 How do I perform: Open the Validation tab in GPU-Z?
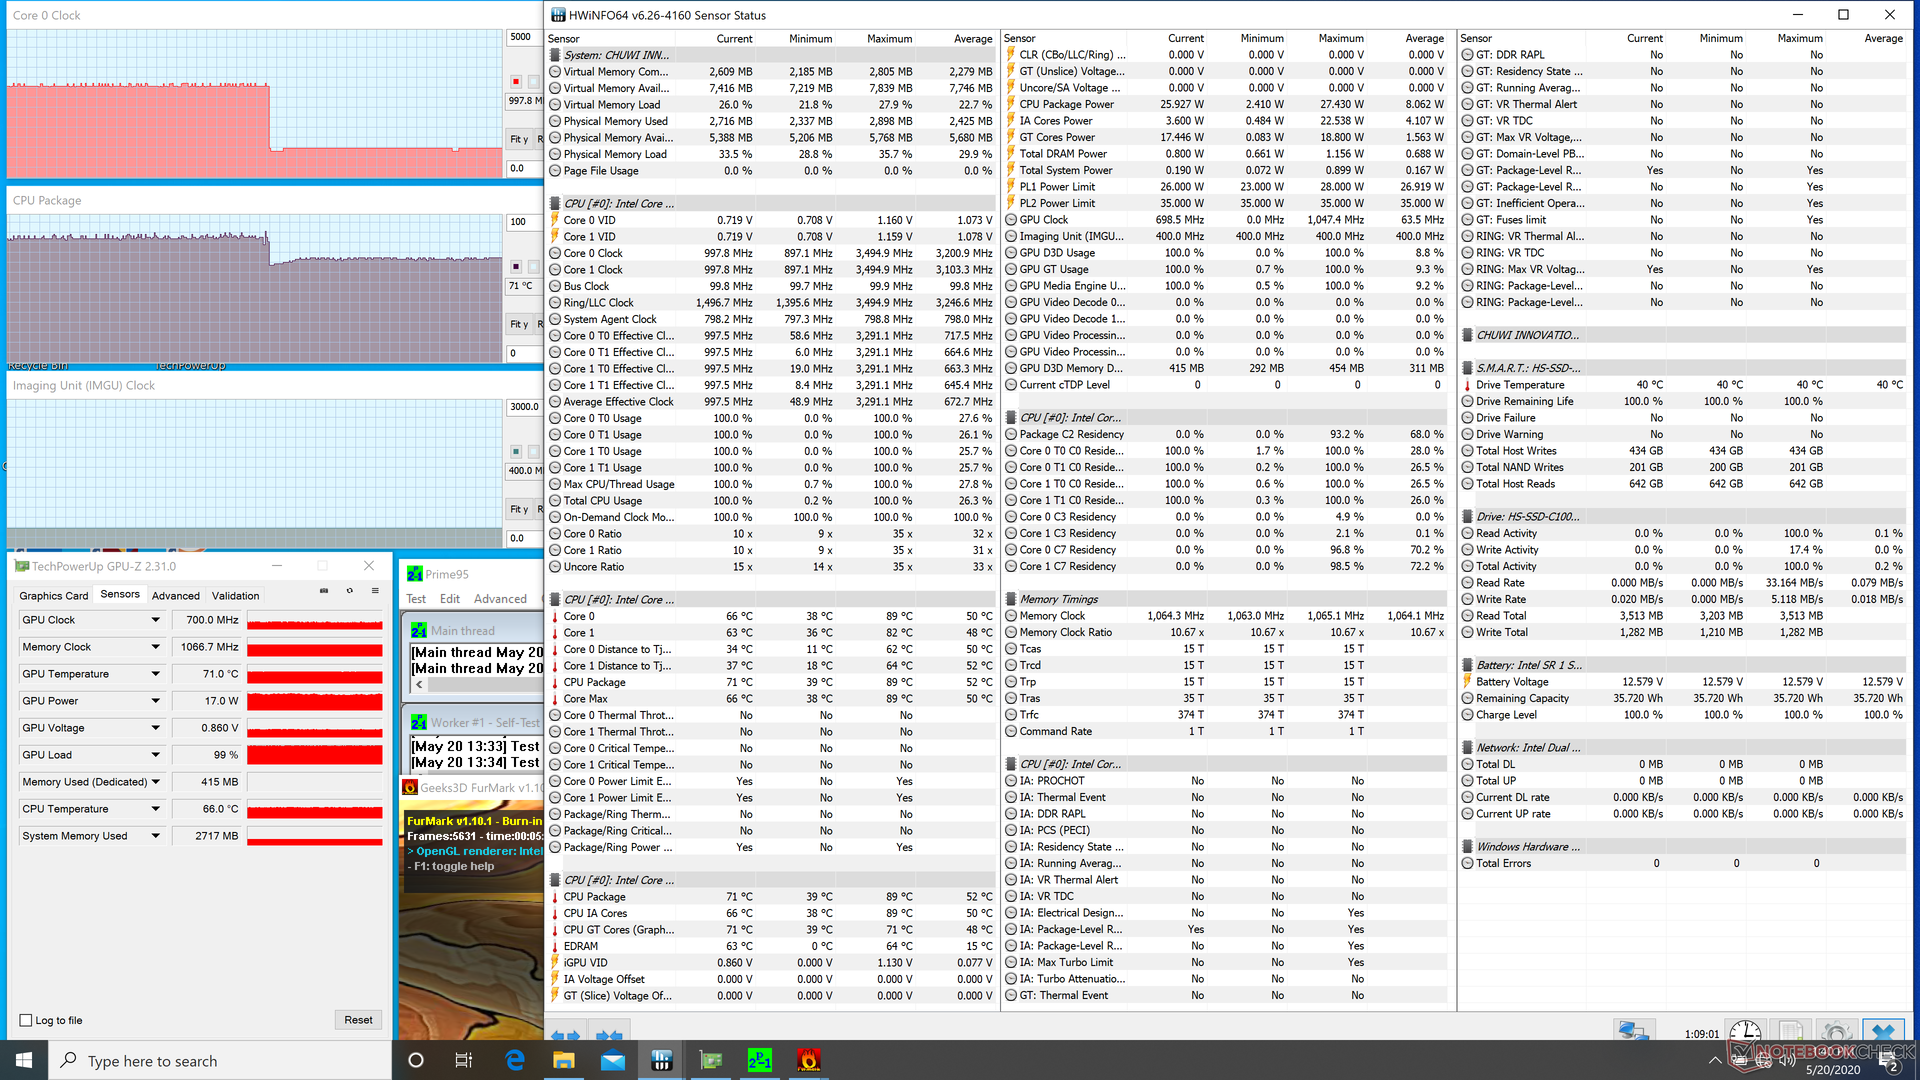coord(236,595)
